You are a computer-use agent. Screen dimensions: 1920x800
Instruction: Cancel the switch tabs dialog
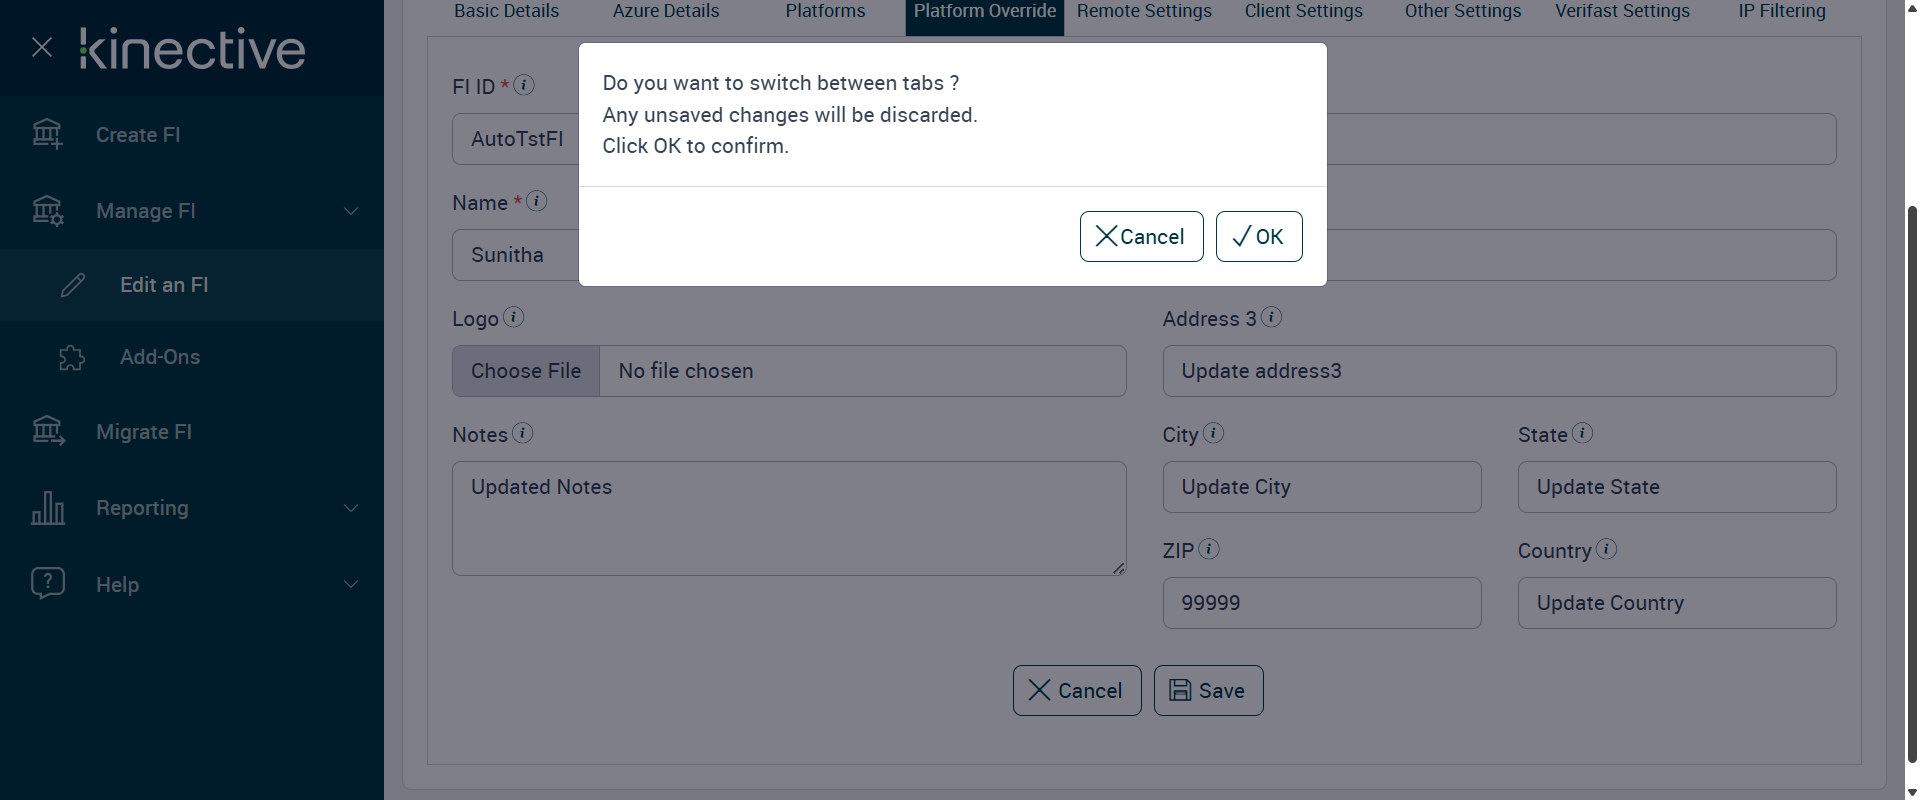[x=1141, y=237]
